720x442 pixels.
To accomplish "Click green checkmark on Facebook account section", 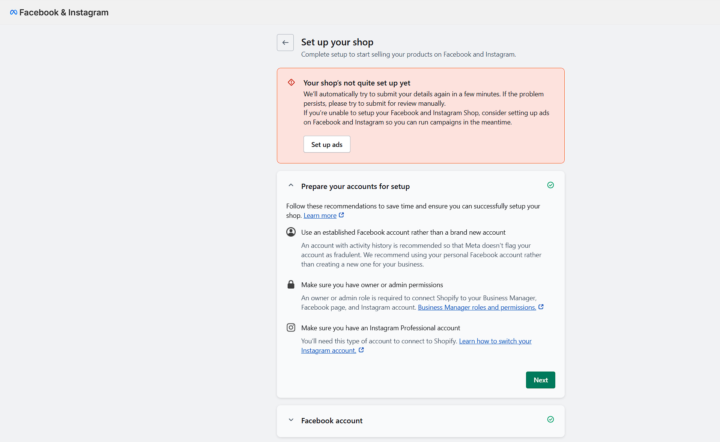I will 550,420.
